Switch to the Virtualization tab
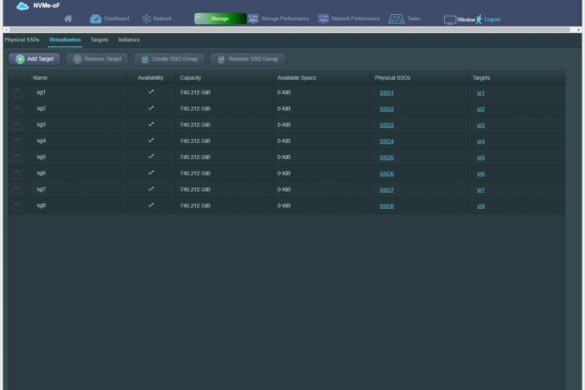The image size is (585, 390). click(x=65, y=40)
